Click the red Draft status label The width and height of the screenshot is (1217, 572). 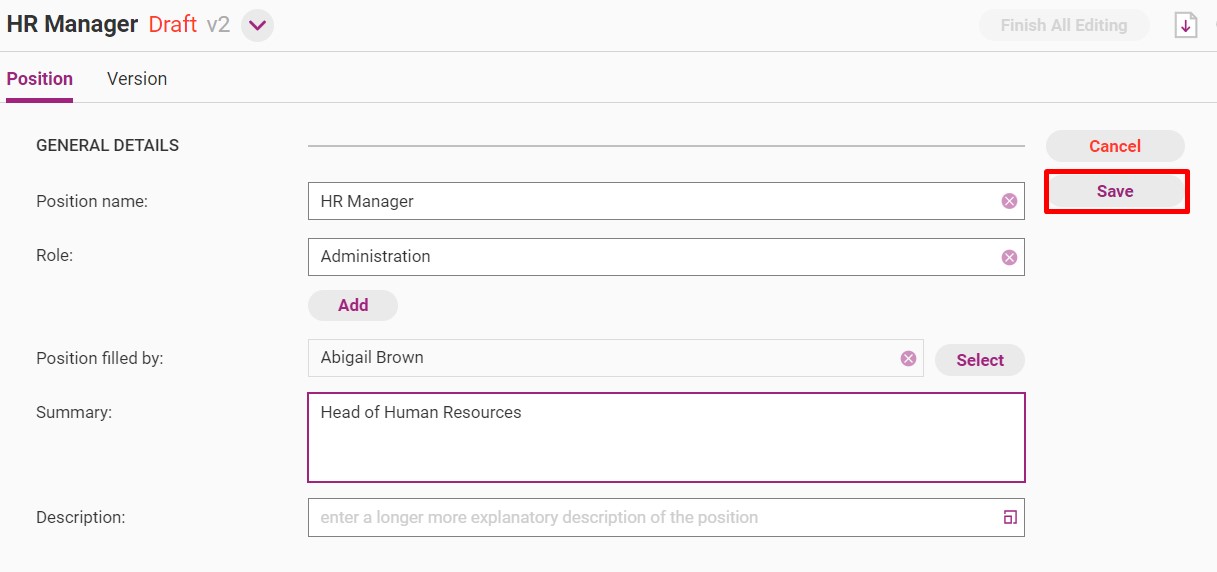pyautogui.click(x=173, y=25)
